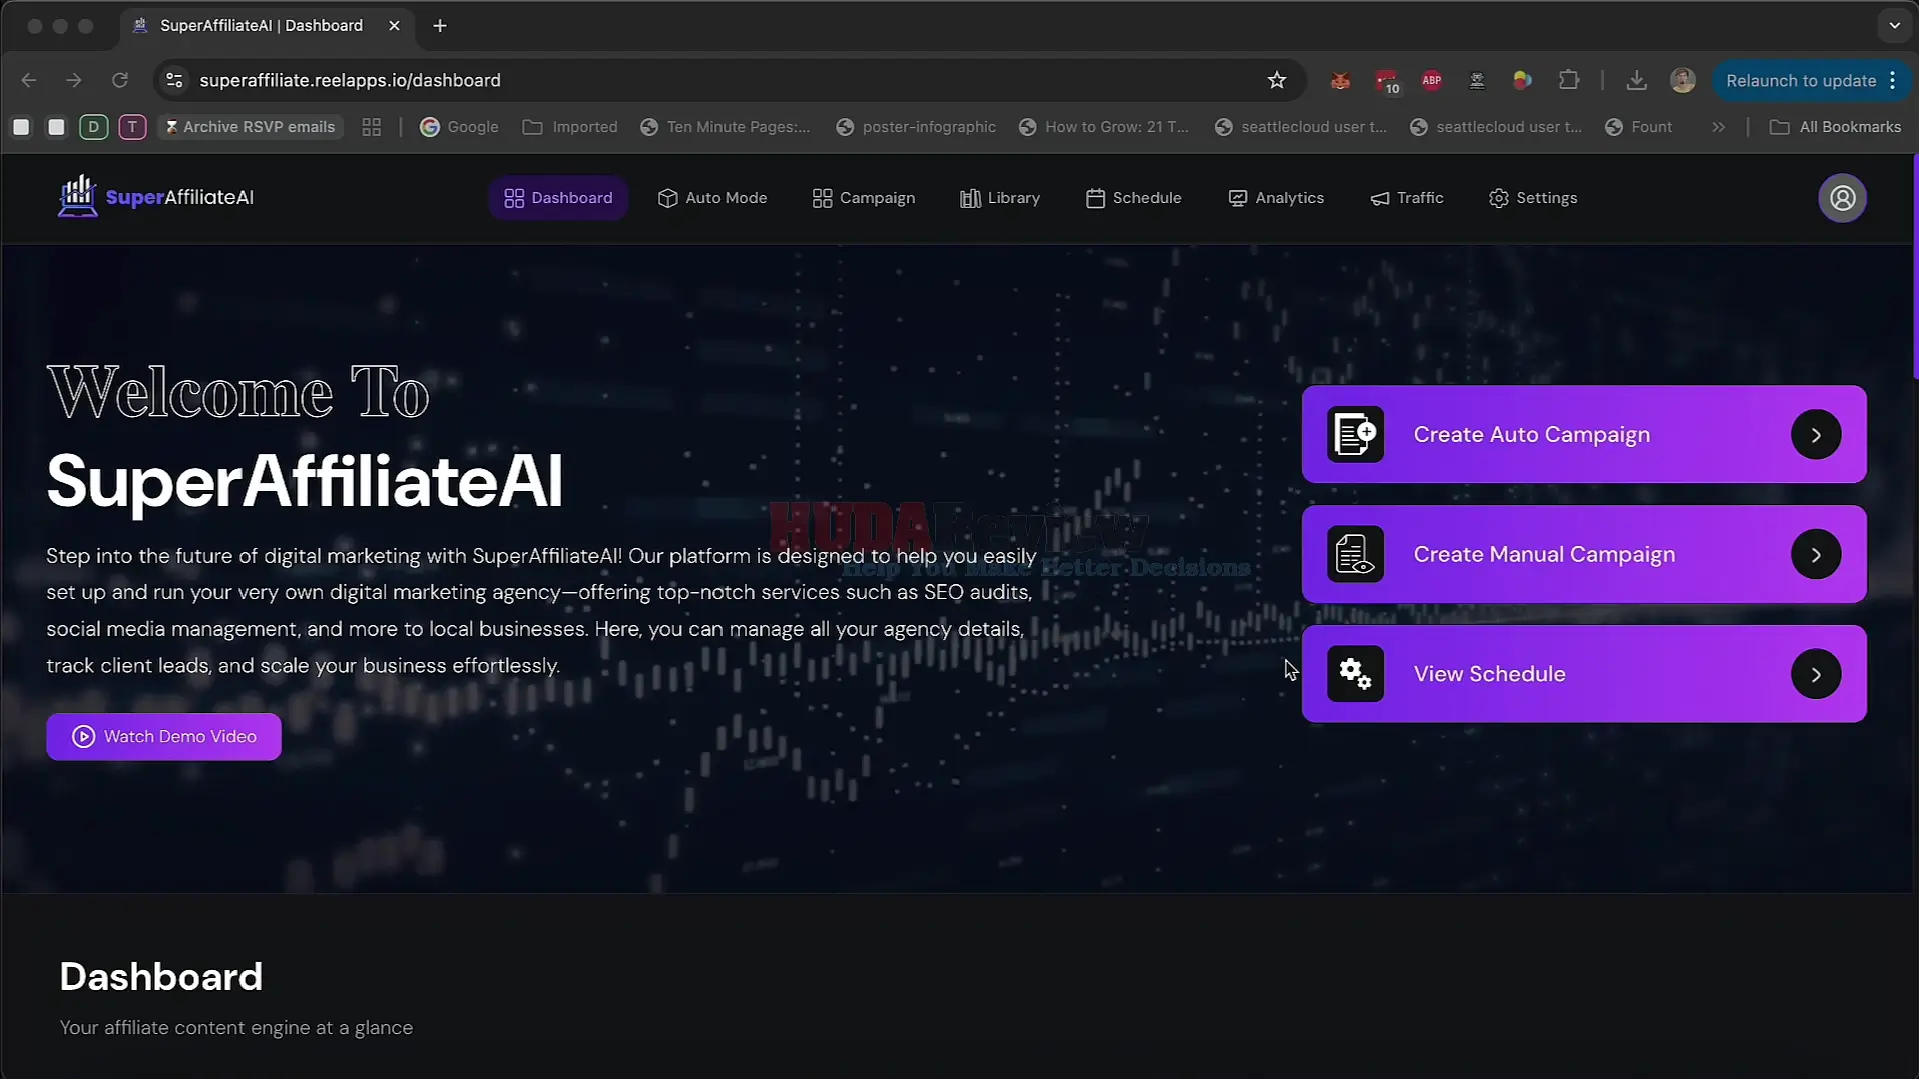Click the chevron arrow on View Schedule

(1816, 675)
